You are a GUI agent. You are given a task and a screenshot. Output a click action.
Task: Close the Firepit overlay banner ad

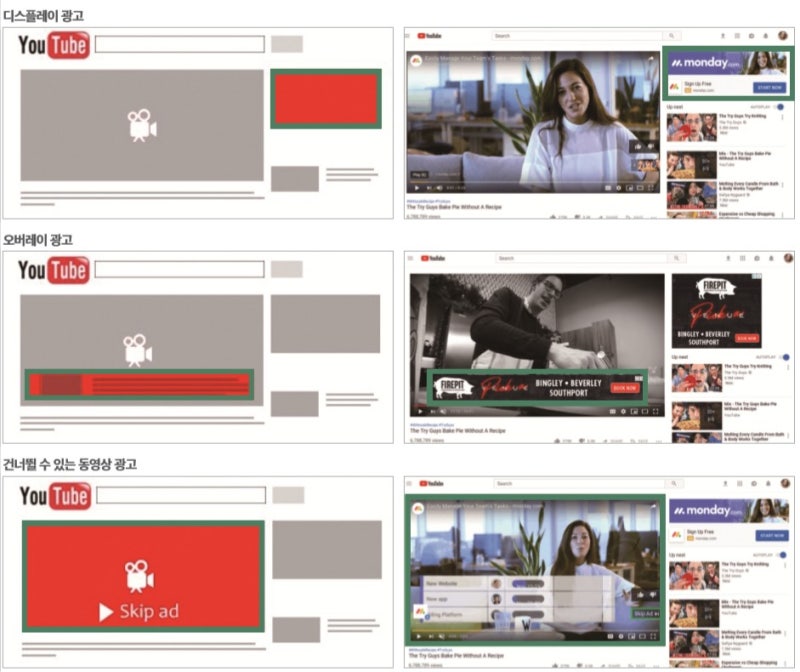click(x=639, y=378)
